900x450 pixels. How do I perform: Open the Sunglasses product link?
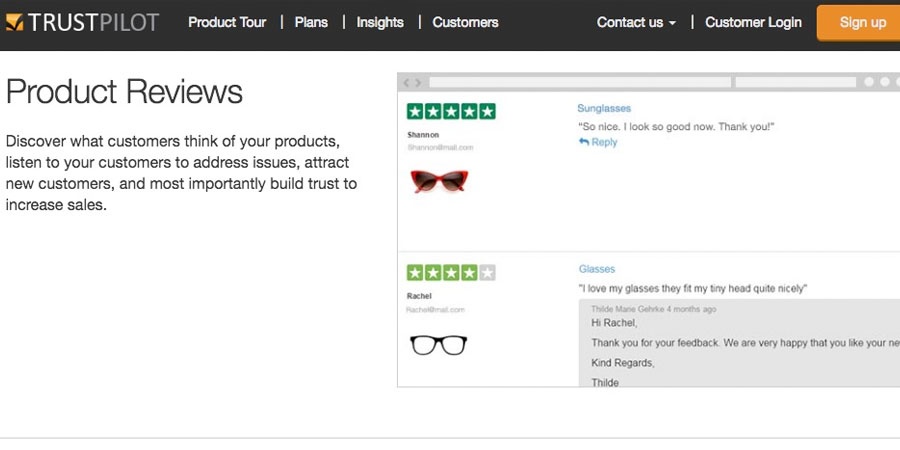coord(604,108)
